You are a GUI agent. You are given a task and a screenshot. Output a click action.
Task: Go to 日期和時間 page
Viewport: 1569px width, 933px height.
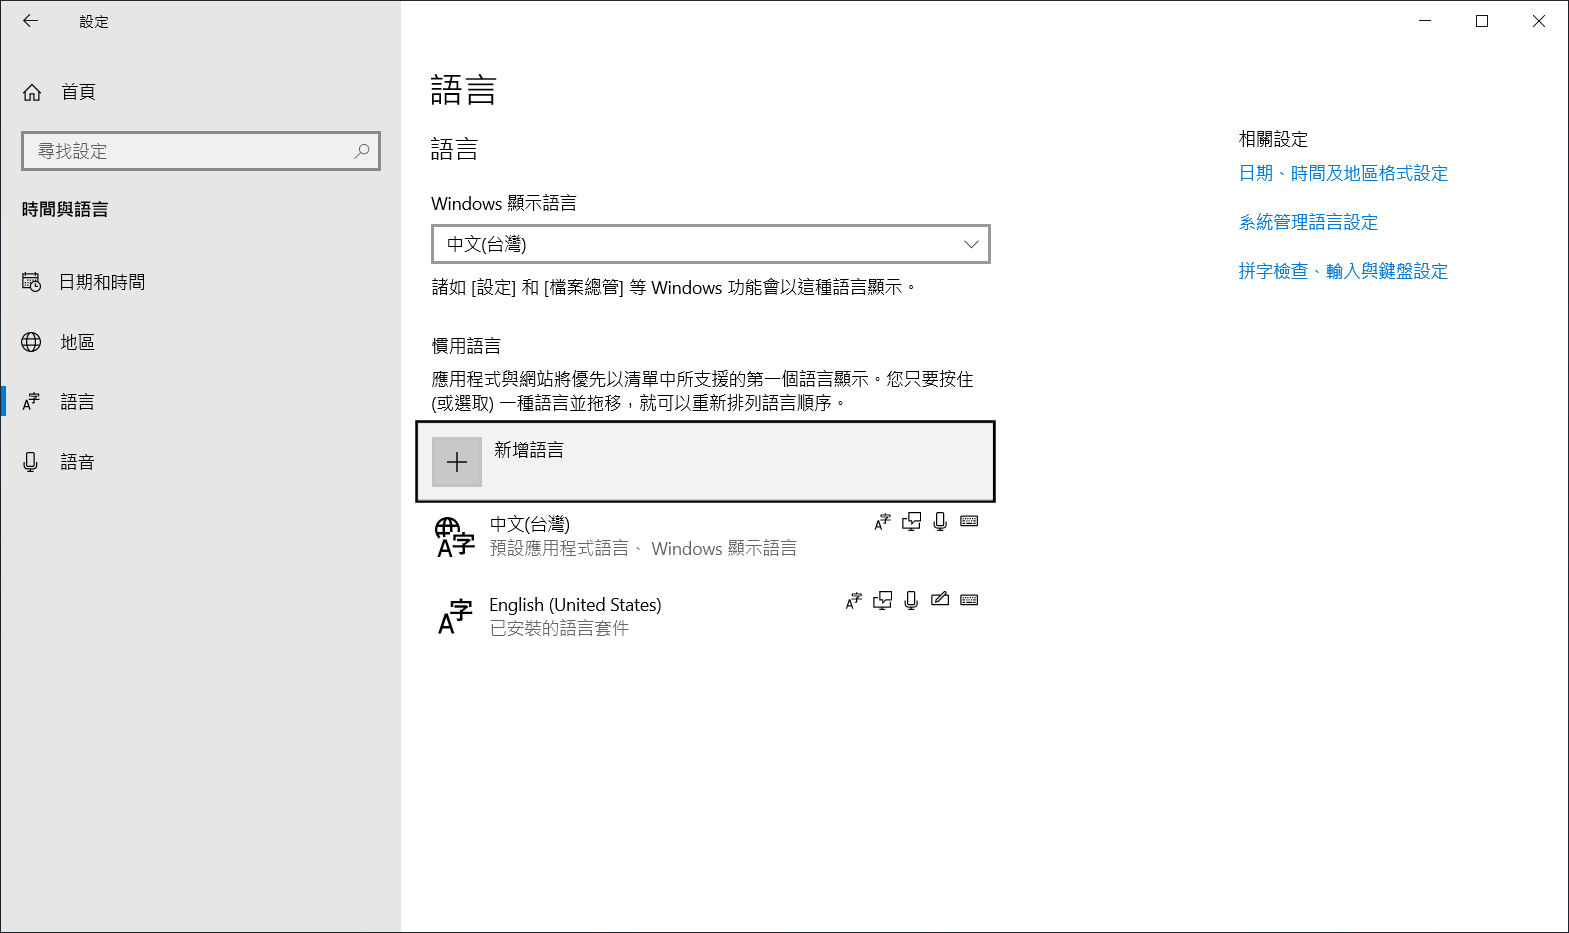pos(102,282)
